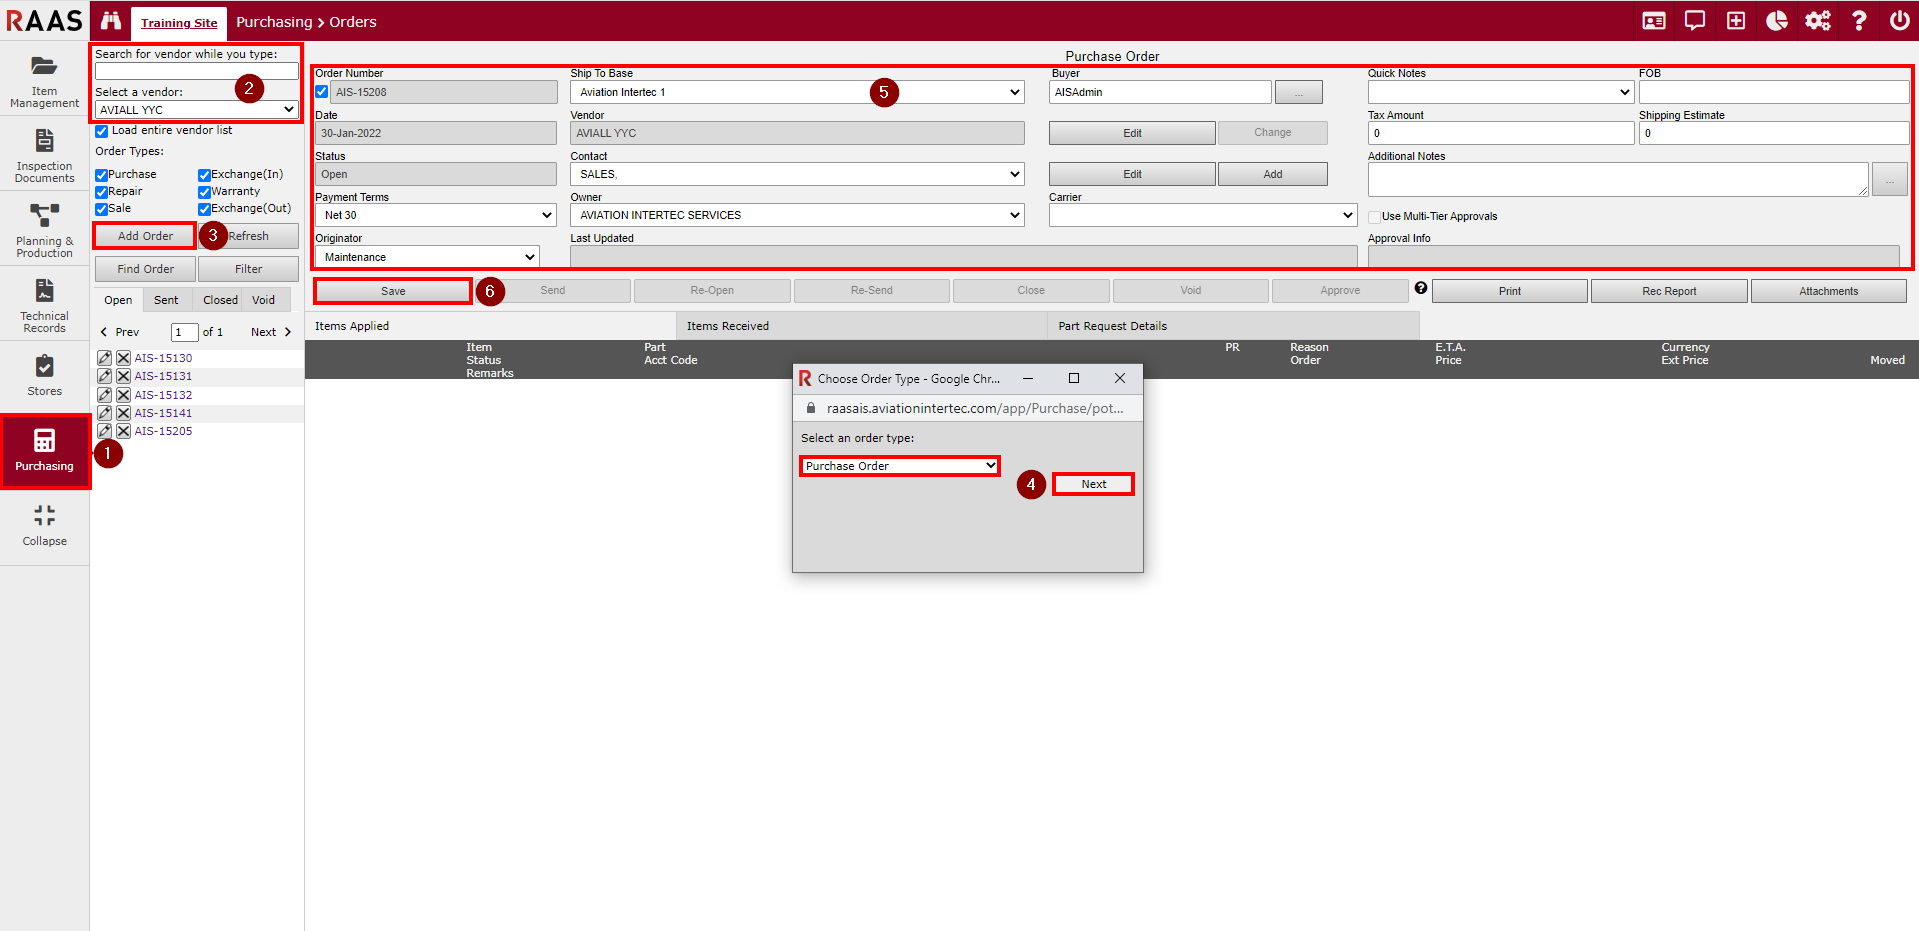The height and width of the screenshot is (931, 1919).
Task: Expand the Ship To Base dropdown
Action: [x=797, y=92]
